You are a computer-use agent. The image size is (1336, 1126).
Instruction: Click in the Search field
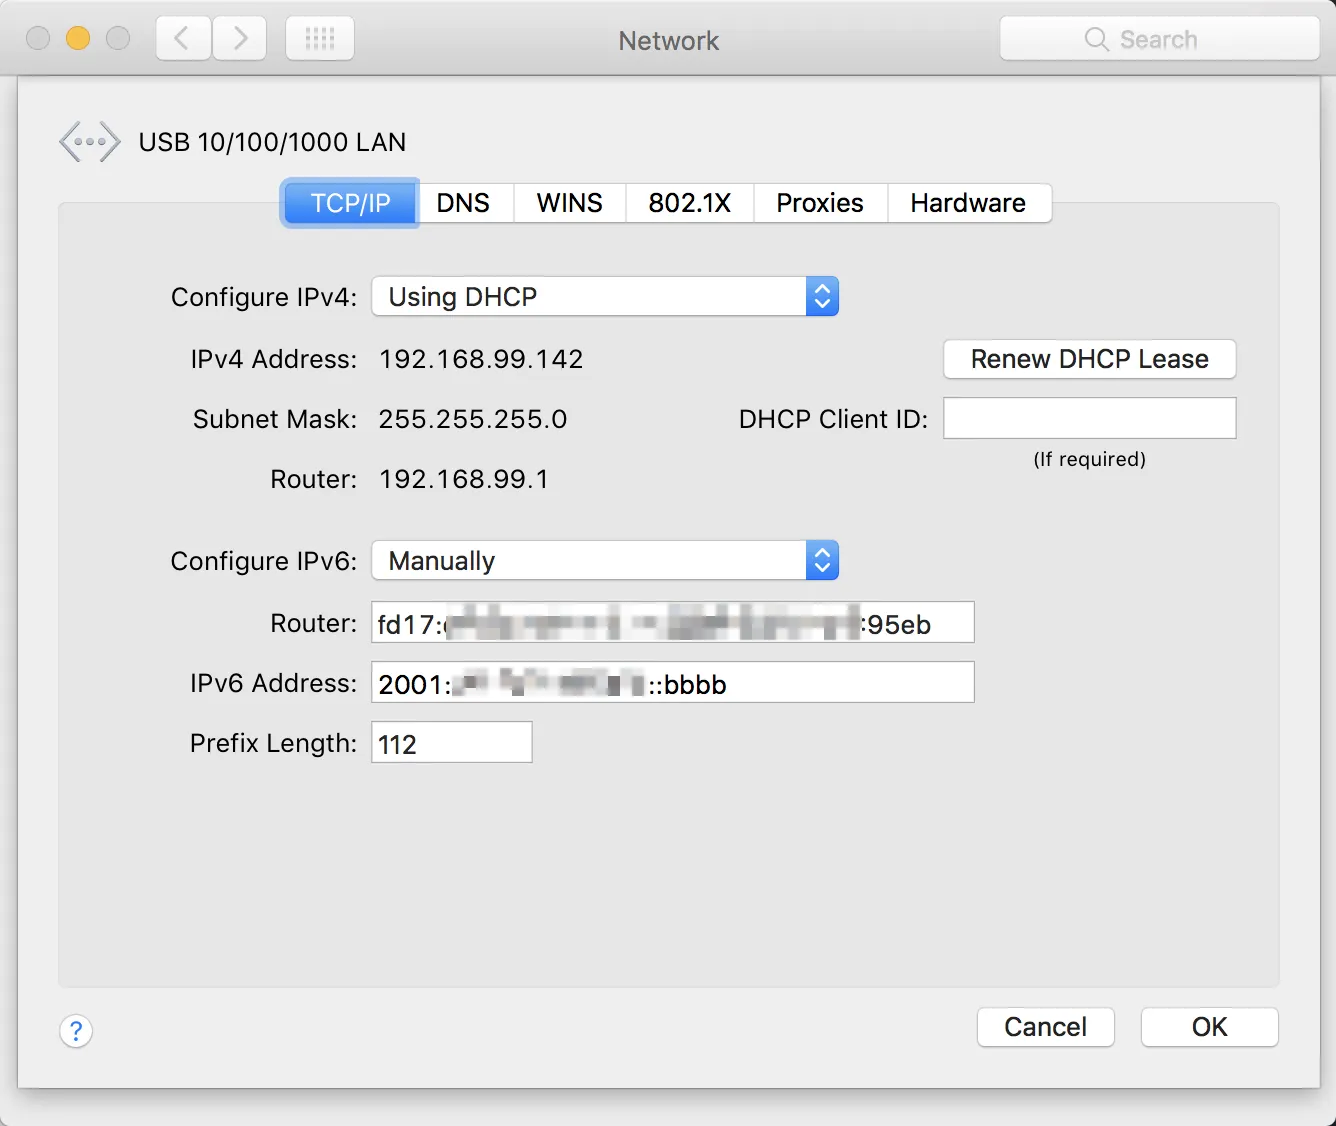(x=1160, y=39)
